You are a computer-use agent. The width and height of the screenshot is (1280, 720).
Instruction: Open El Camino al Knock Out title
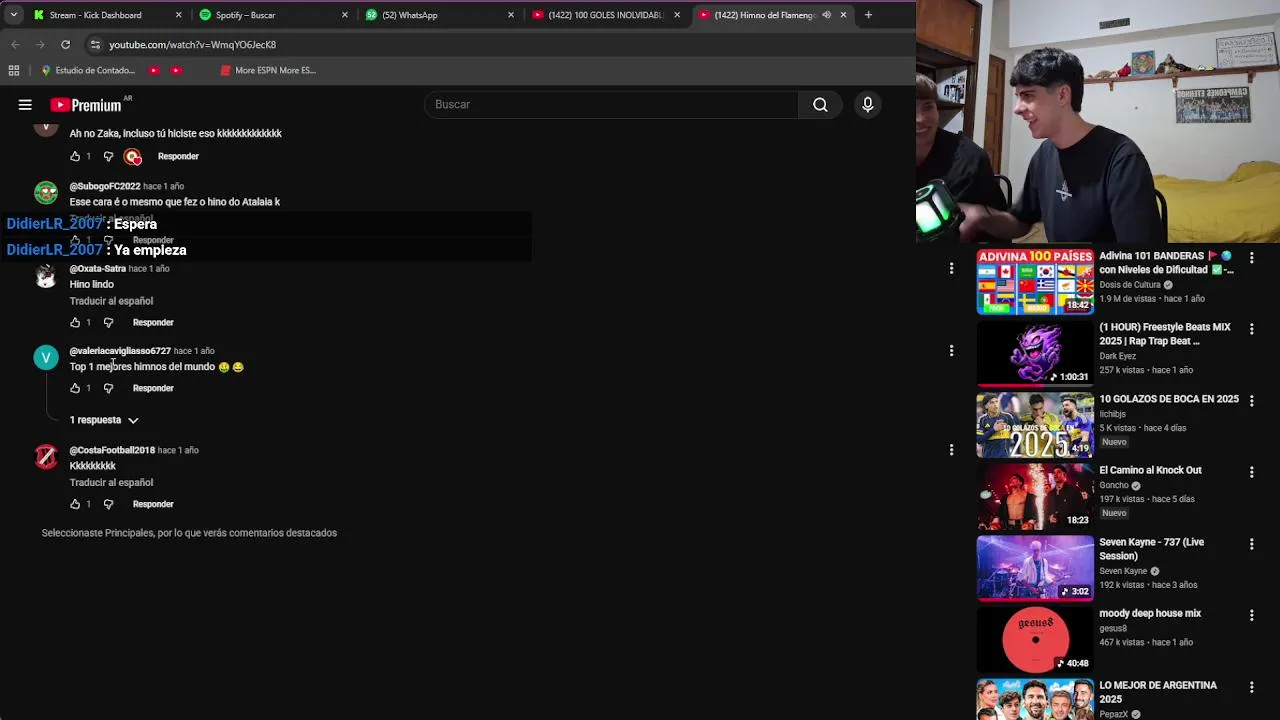[x=1150, y=470]
